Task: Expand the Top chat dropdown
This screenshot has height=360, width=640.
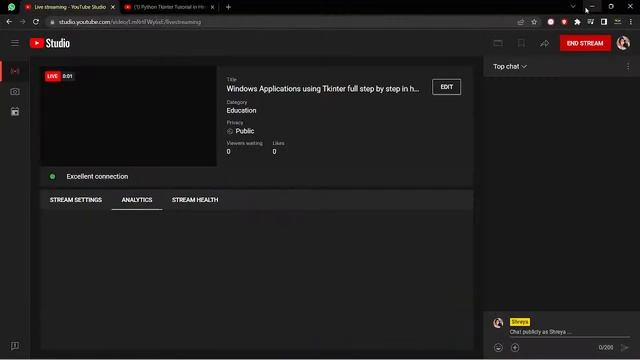Action: (x=510, y=67)
